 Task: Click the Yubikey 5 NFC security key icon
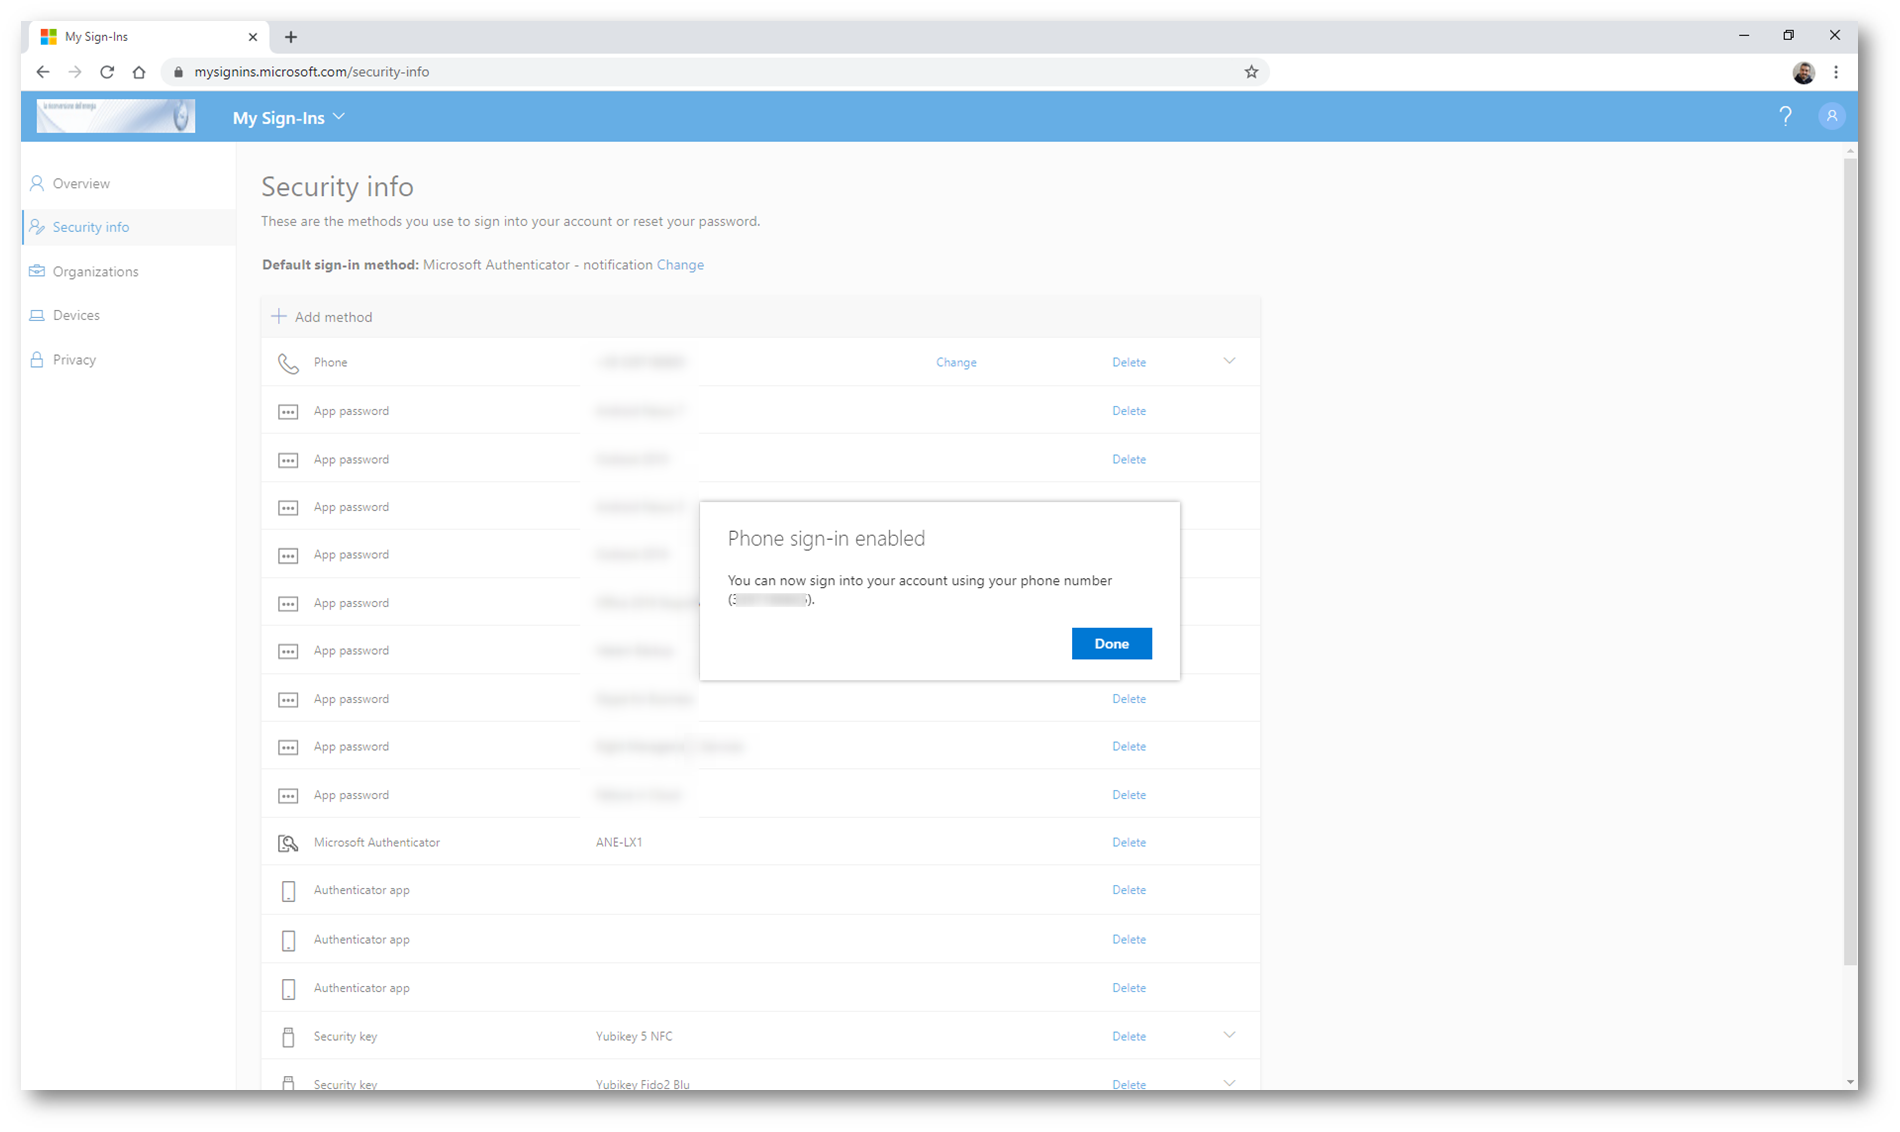pyautogui.click(x=288, y=1037)
